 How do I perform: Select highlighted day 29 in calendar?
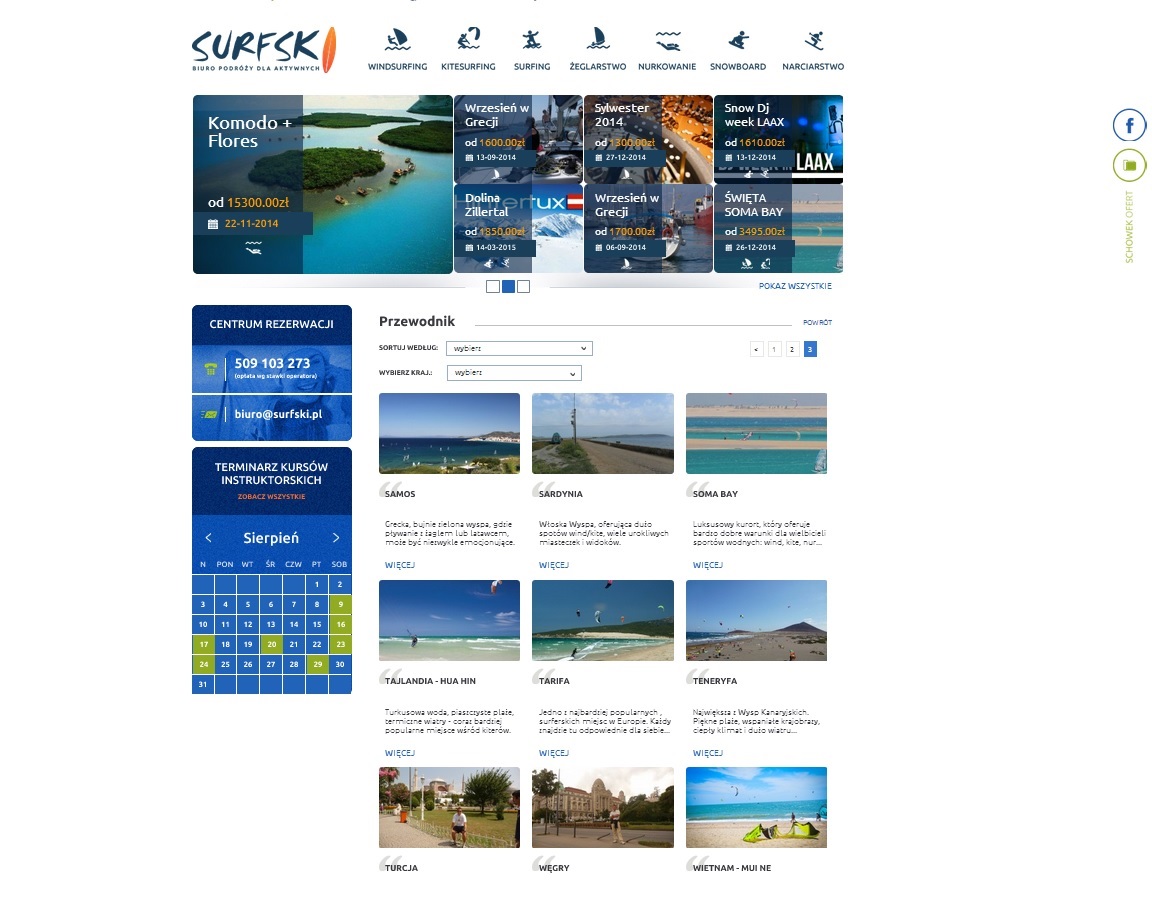click(317, 664)
